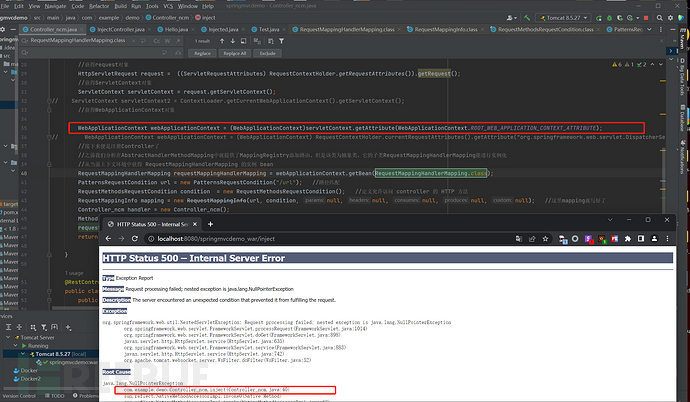Close the RequestMappingHandlerMapping.class tab

pyautogui.click(x=399, y=29)
